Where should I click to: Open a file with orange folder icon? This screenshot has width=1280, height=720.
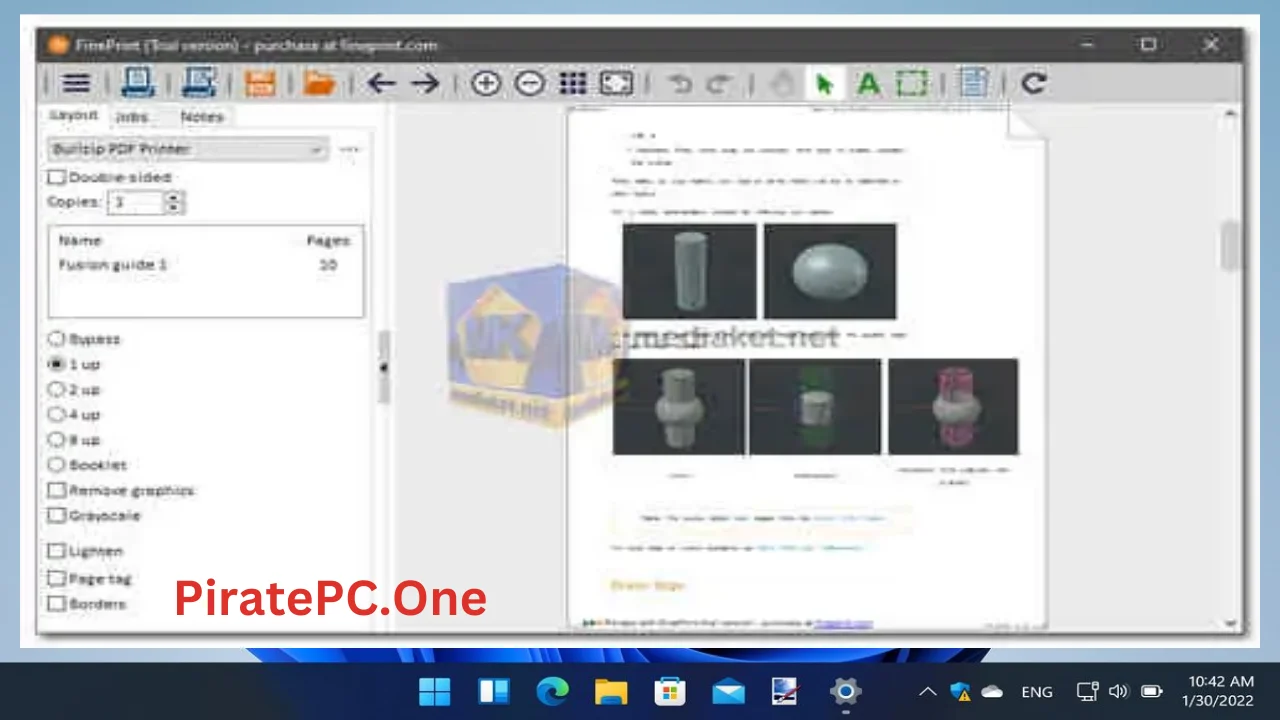(x=319, y=84)
